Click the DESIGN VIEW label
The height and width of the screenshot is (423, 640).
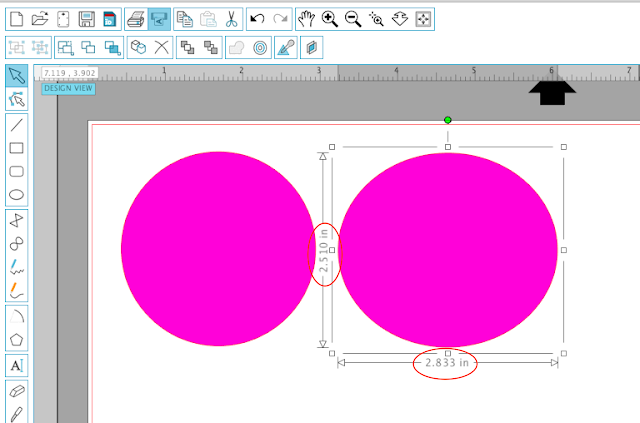tap(68, 88)
